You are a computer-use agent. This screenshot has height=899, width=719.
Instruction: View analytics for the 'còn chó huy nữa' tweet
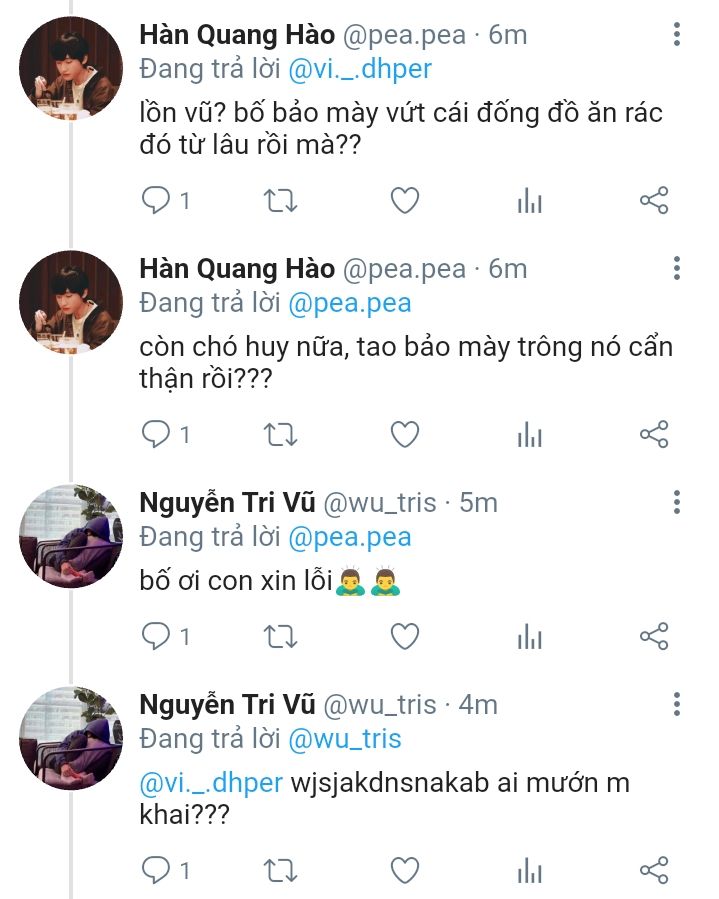[529, 435]
